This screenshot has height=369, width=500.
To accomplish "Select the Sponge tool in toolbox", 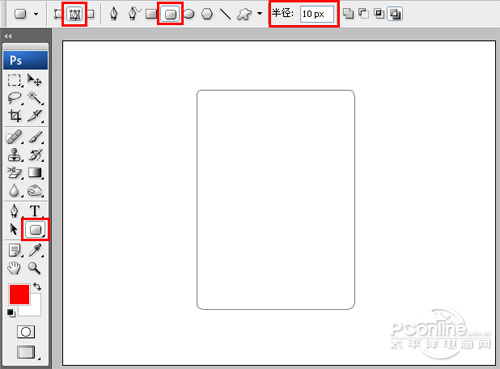I will pyautogui.click(x=35, y=191).
